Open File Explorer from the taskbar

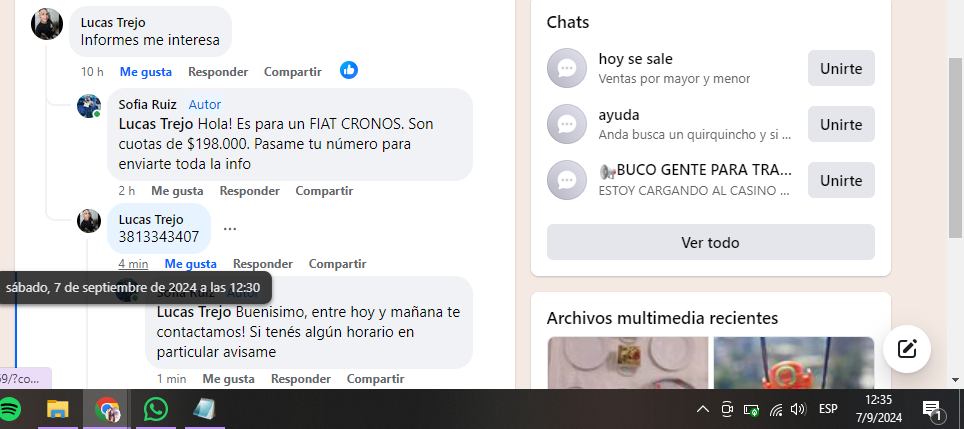pos(58,409)
